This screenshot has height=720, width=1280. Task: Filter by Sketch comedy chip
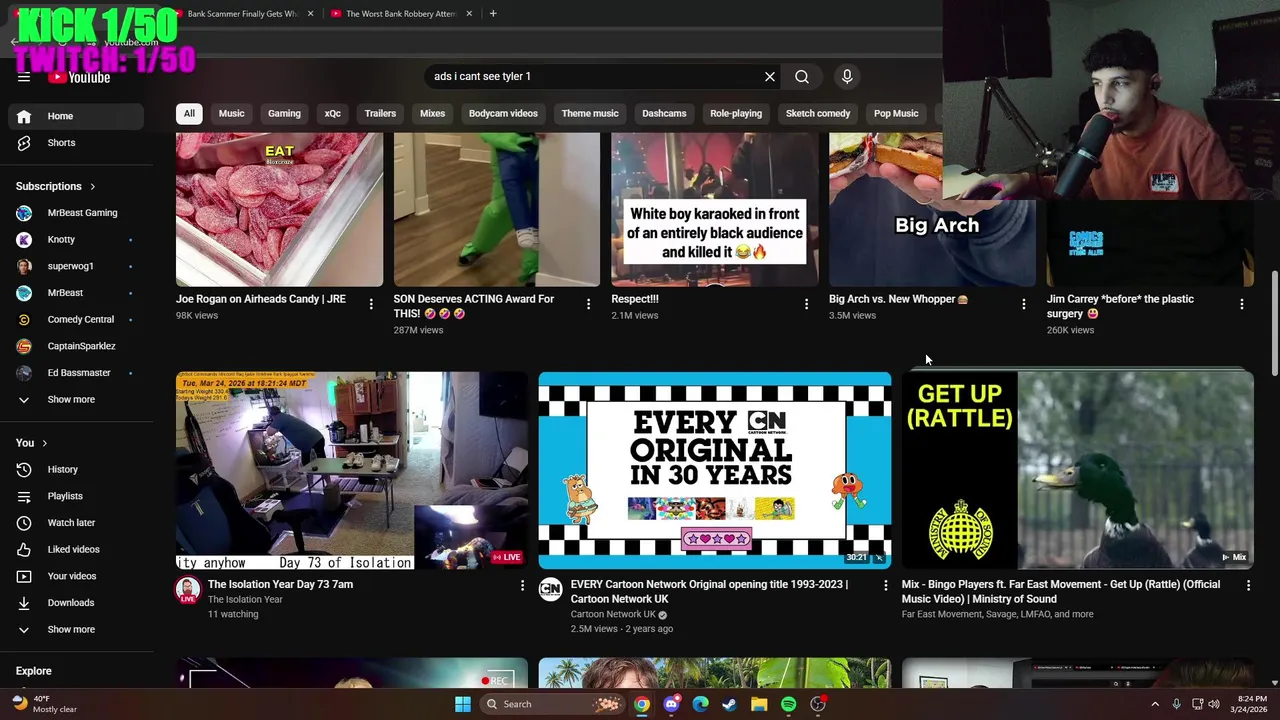818,113
